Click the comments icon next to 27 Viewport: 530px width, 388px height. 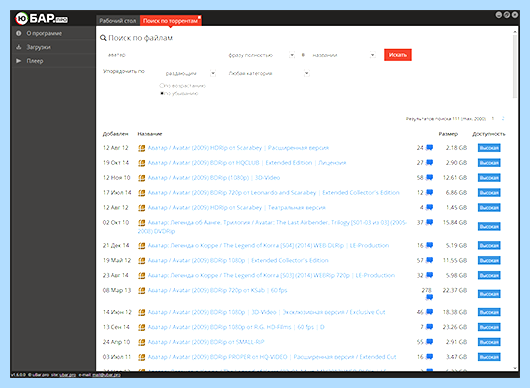tap(429, 163)
